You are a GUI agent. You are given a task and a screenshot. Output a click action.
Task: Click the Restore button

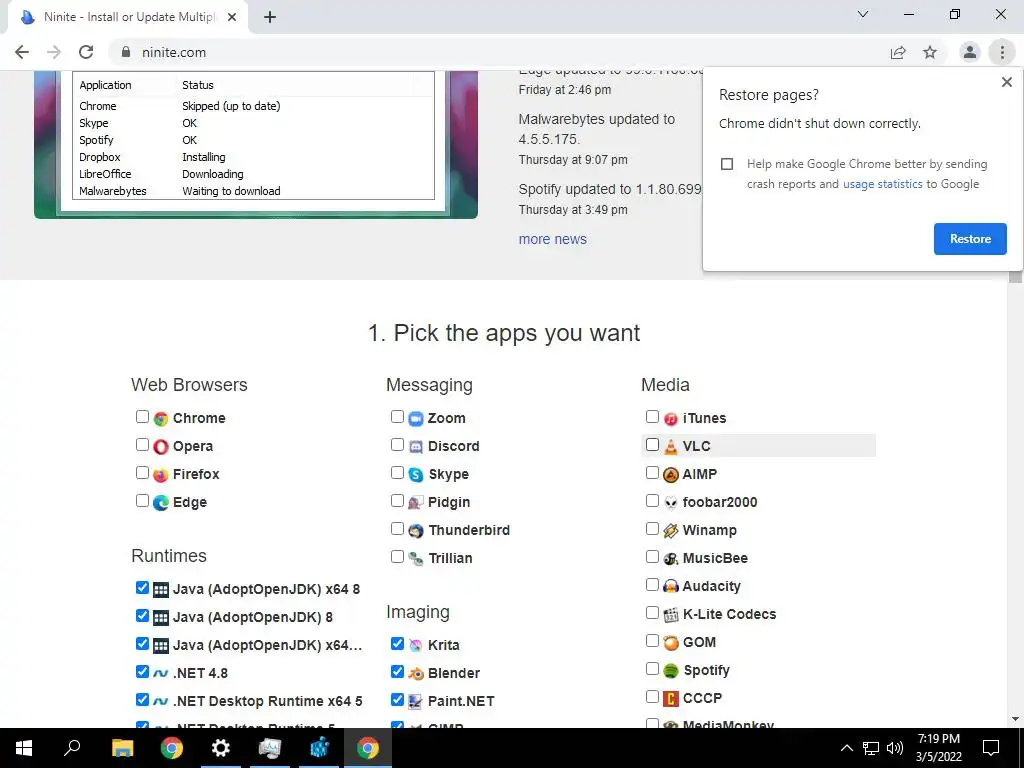[x=970, y=239]
